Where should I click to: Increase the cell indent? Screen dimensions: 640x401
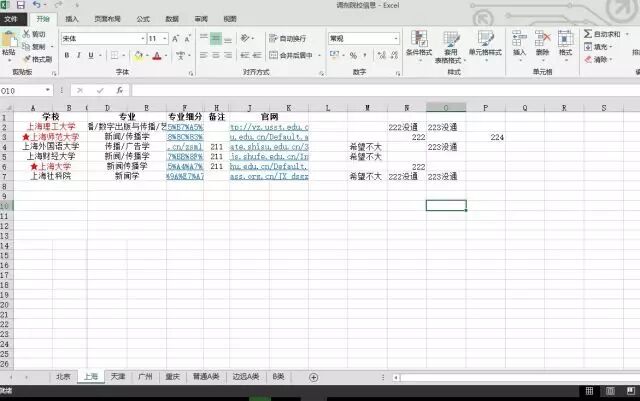[257, 55]
